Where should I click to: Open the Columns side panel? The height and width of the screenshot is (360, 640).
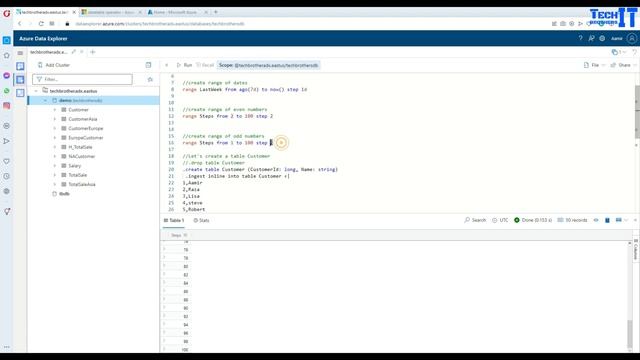point(636,249)
